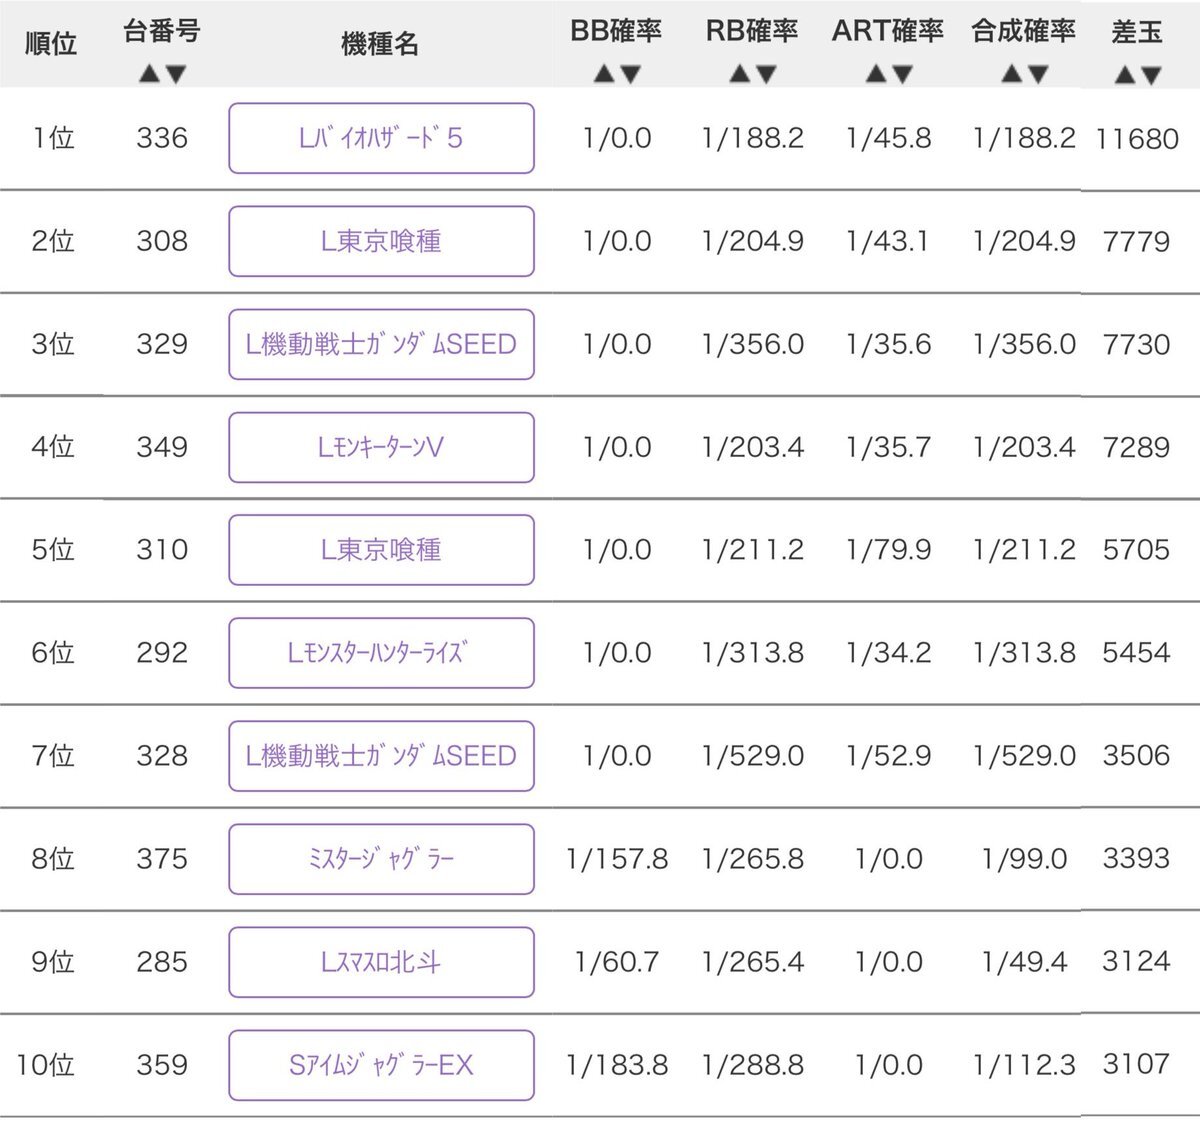The image size is (1200, 1140).
Task: Sort 差玉 descending with down arrow
Action: 1150,74
